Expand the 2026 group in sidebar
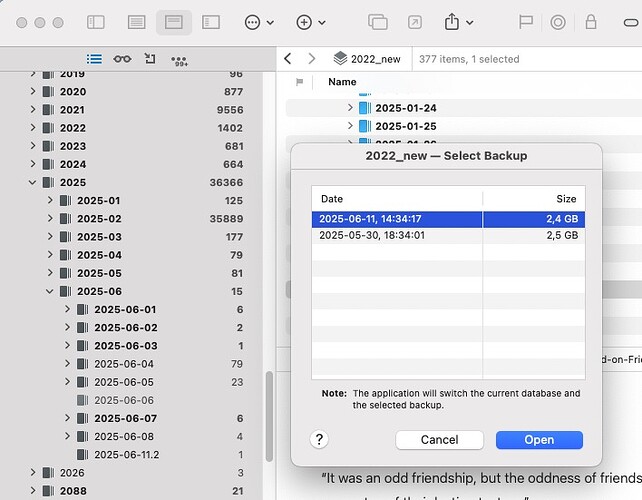Viewport: 642px width, 500px height. pos(33,472)
